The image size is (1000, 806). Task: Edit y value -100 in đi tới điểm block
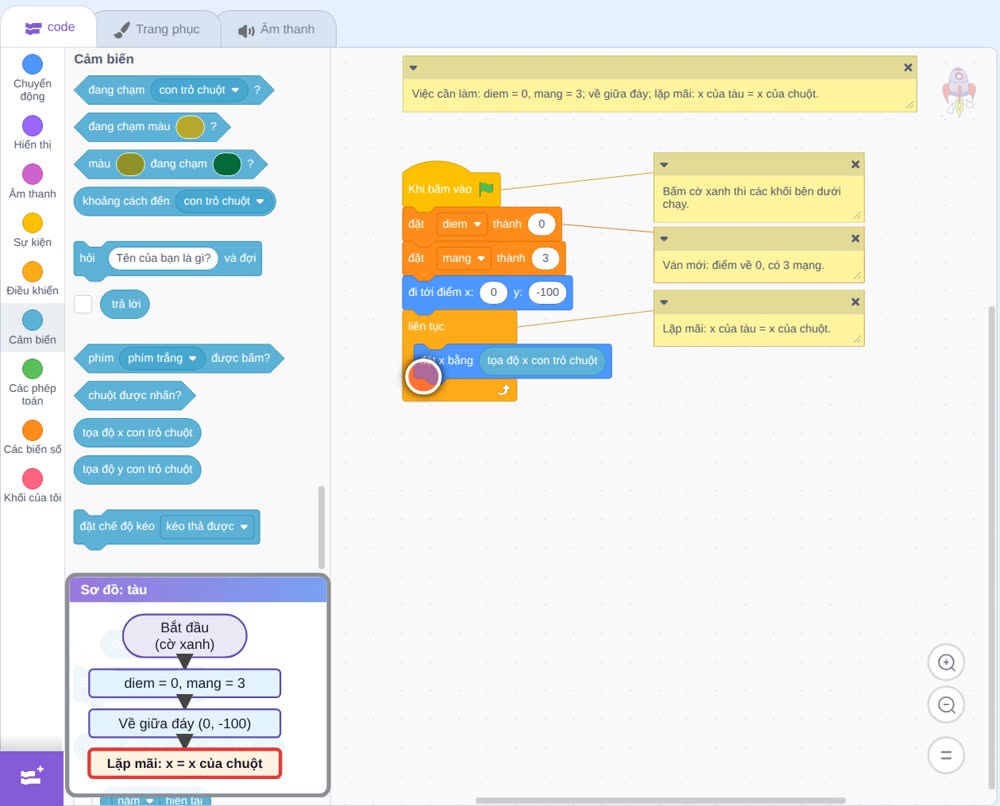548,293
